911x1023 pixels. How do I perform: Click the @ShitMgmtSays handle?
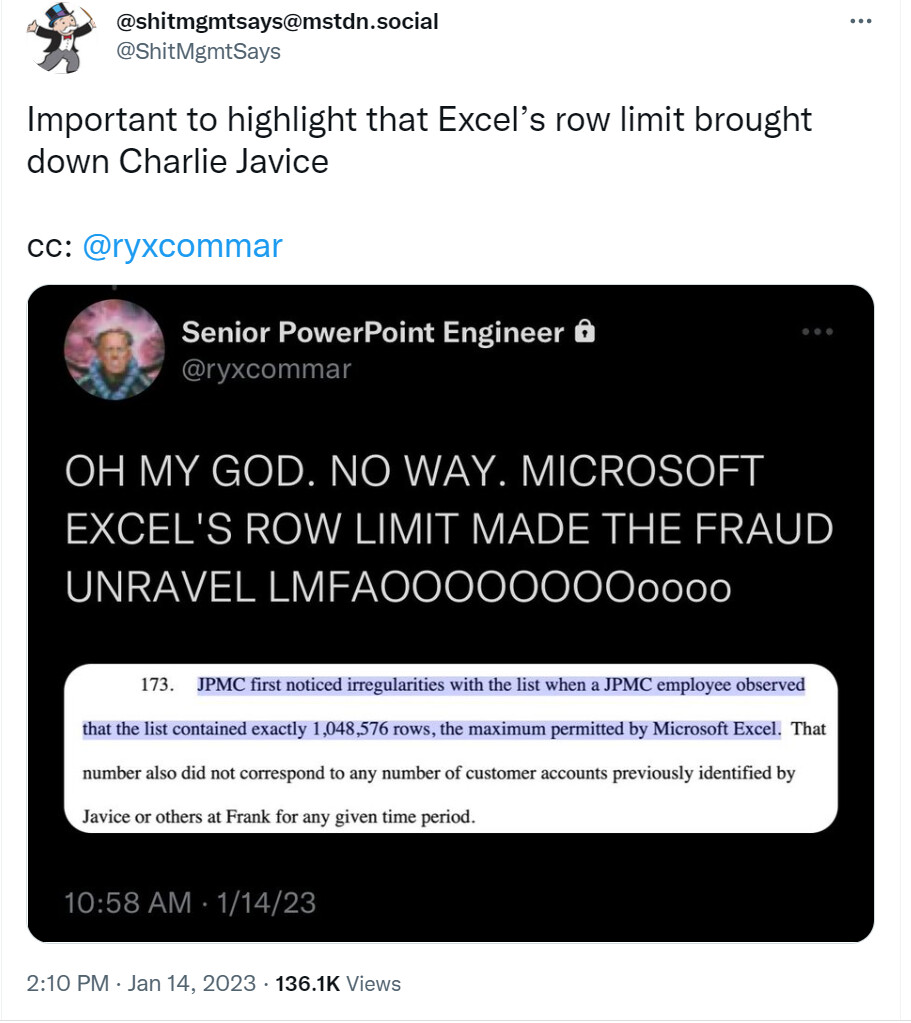pyautogui.click(x=198, y=52)
